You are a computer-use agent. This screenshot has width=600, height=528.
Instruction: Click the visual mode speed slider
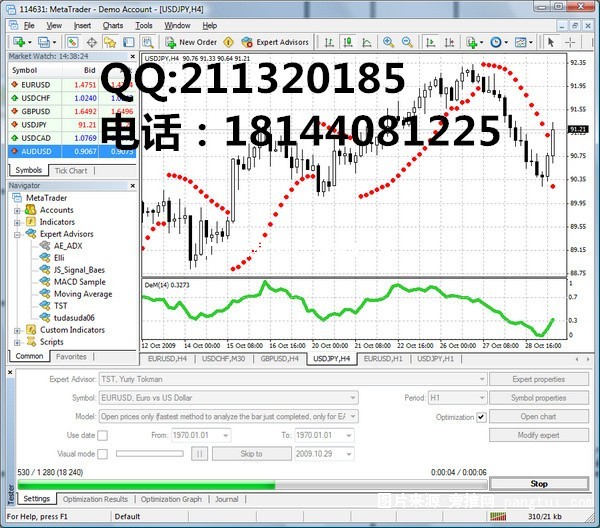click(150, 454)
